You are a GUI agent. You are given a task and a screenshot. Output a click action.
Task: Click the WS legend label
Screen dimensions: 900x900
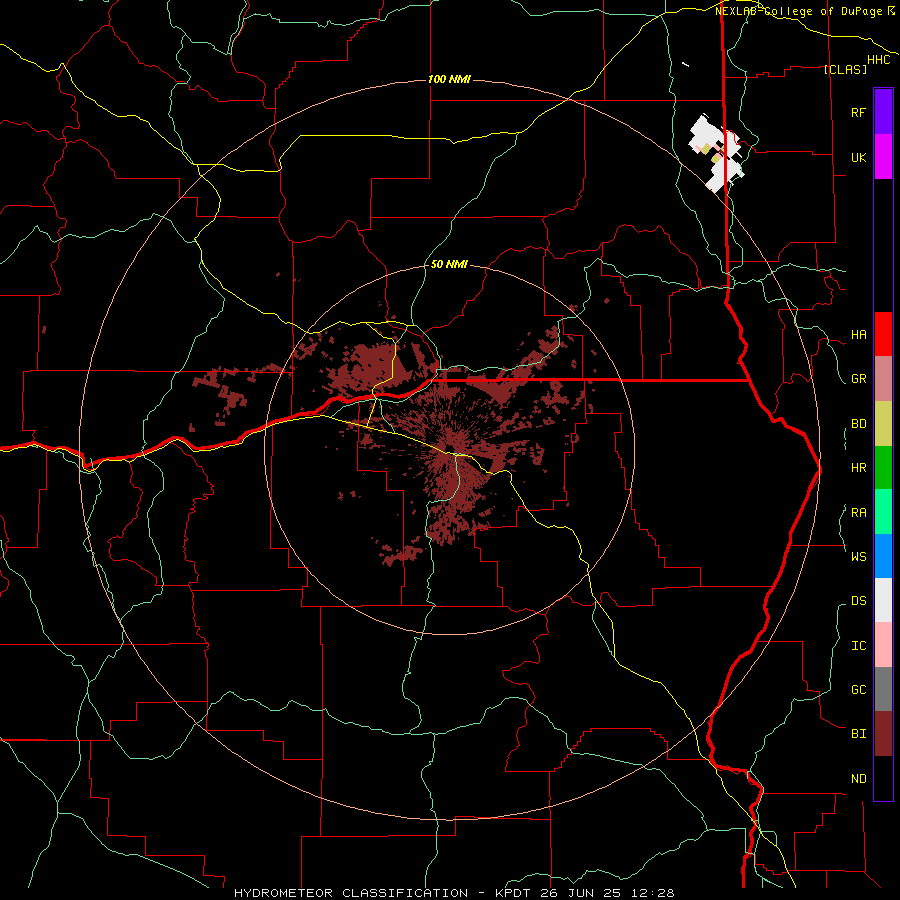858,557
